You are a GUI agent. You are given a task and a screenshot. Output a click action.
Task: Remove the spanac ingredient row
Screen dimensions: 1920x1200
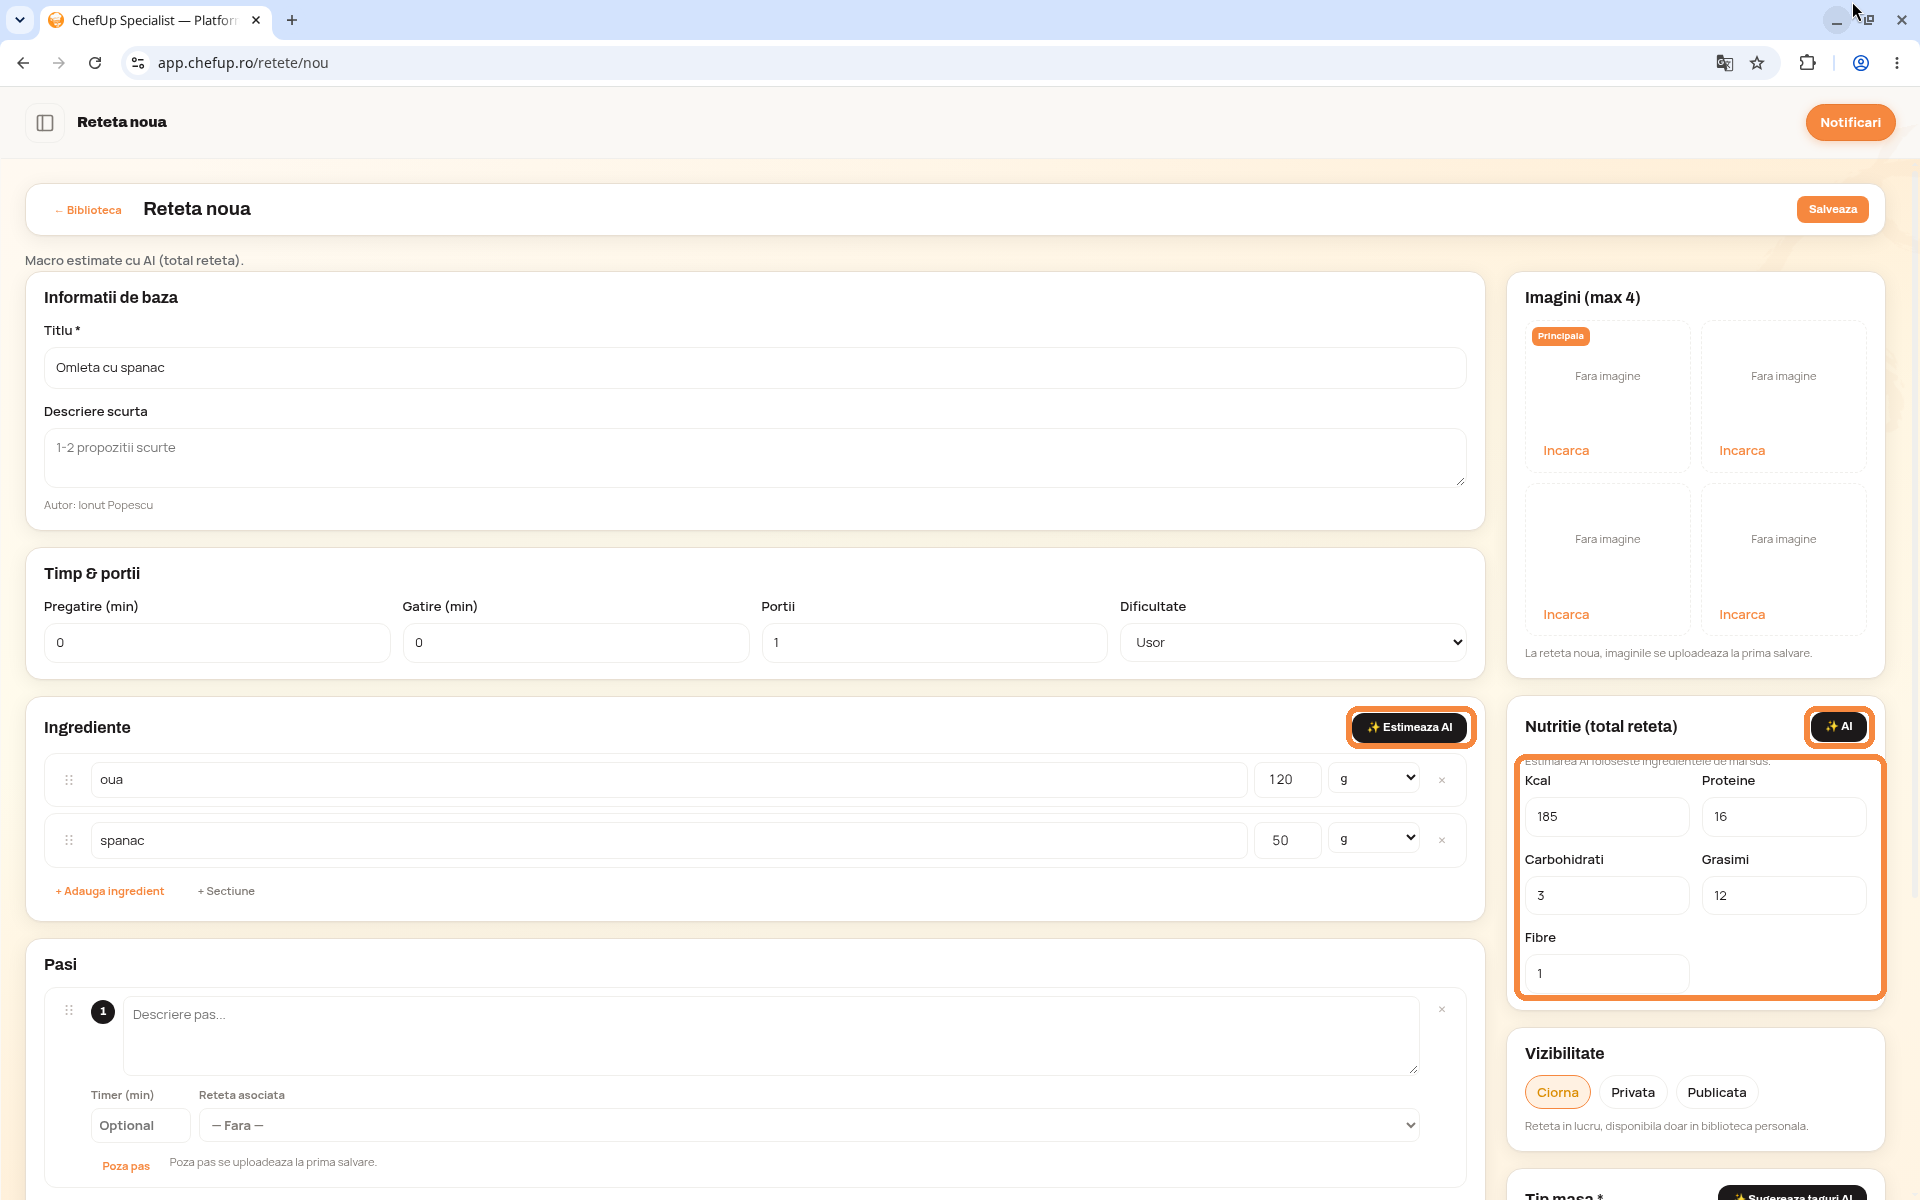click(1442, 841)
